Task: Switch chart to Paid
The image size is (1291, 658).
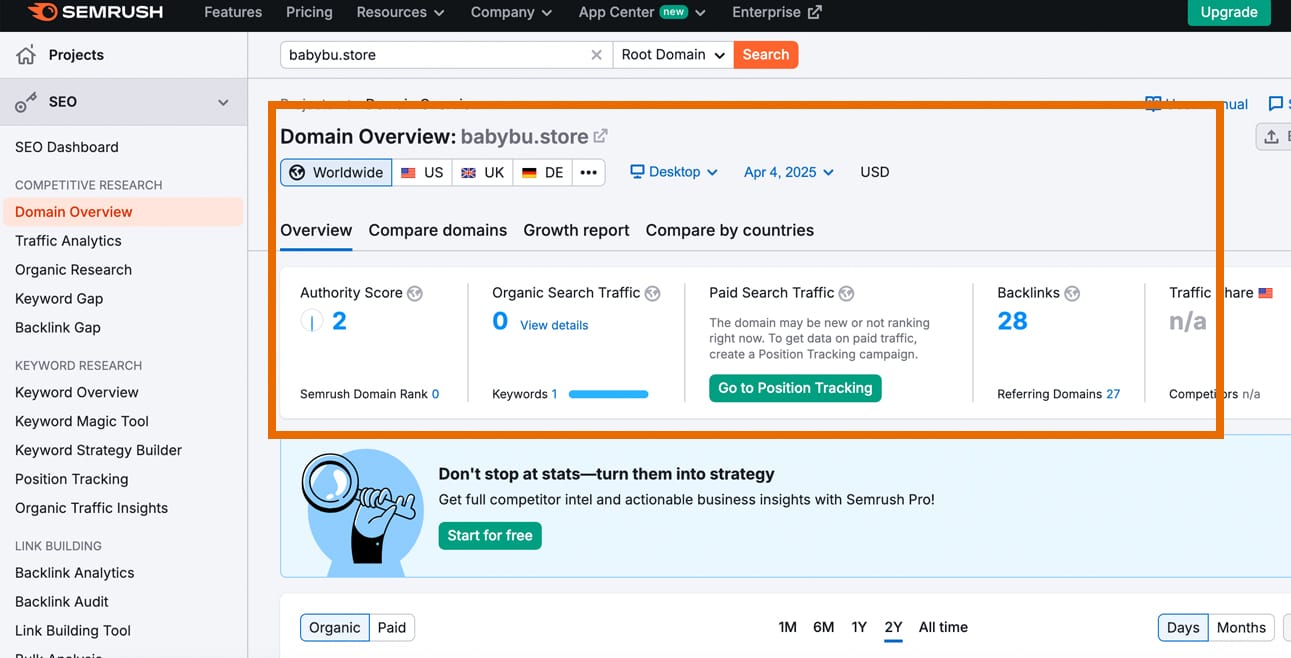Action: (x=392, y=627)
